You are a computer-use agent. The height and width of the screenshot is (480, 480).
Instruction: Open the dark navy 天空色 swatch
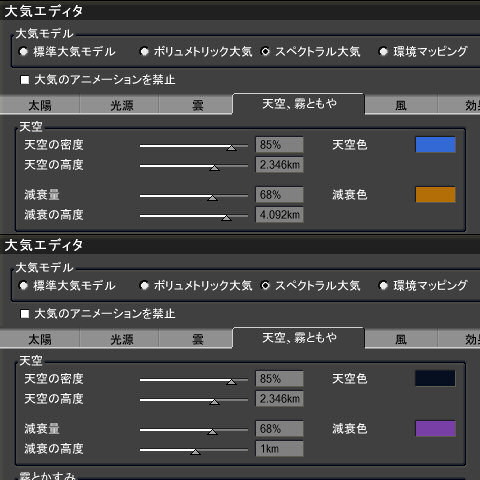(435, 378)
